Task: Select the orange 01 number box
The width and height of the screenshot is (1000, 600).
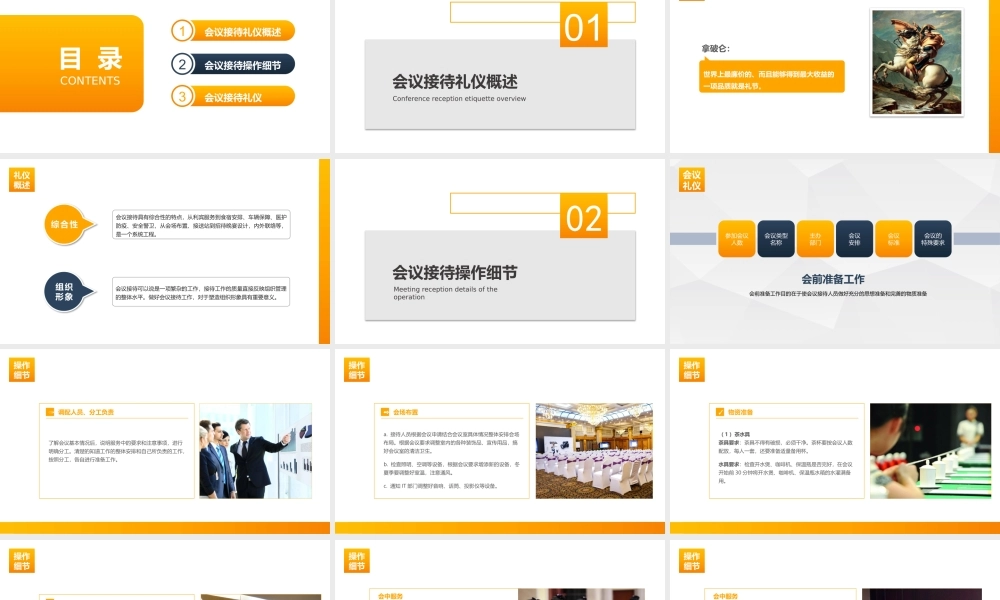Action: pyautogui.click(x=584, y=26)
